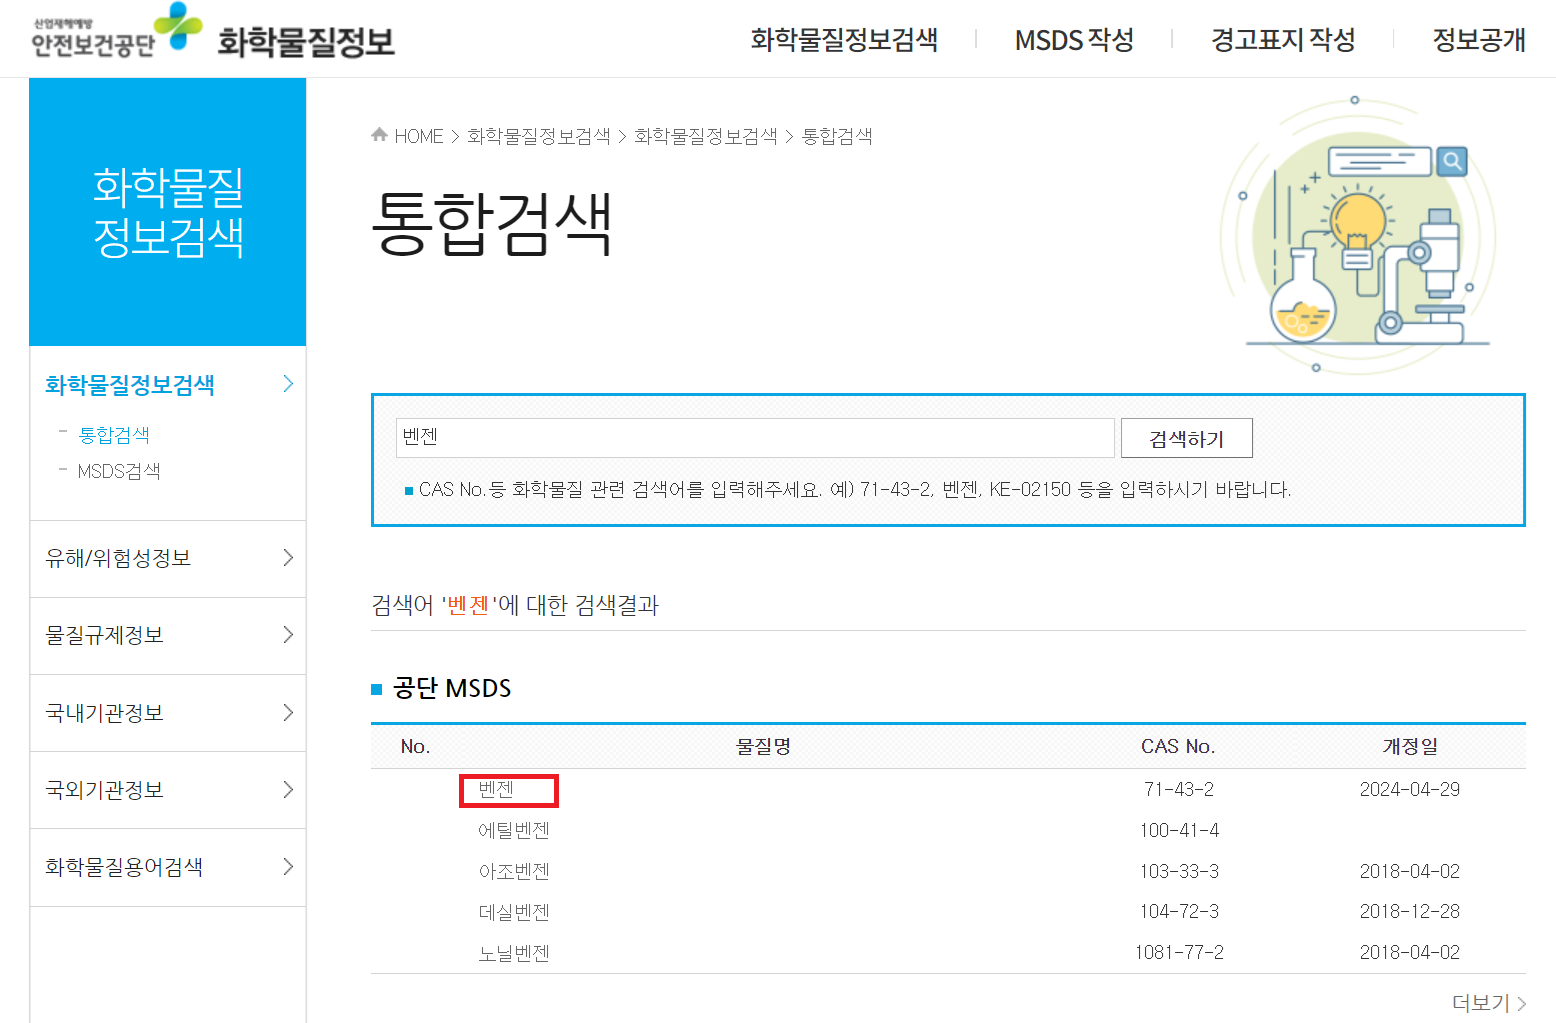The width and height of the screenshot is (1556, 1023).
Task: Expand the 국내기관정보 chevron
Action: (288, 713)
